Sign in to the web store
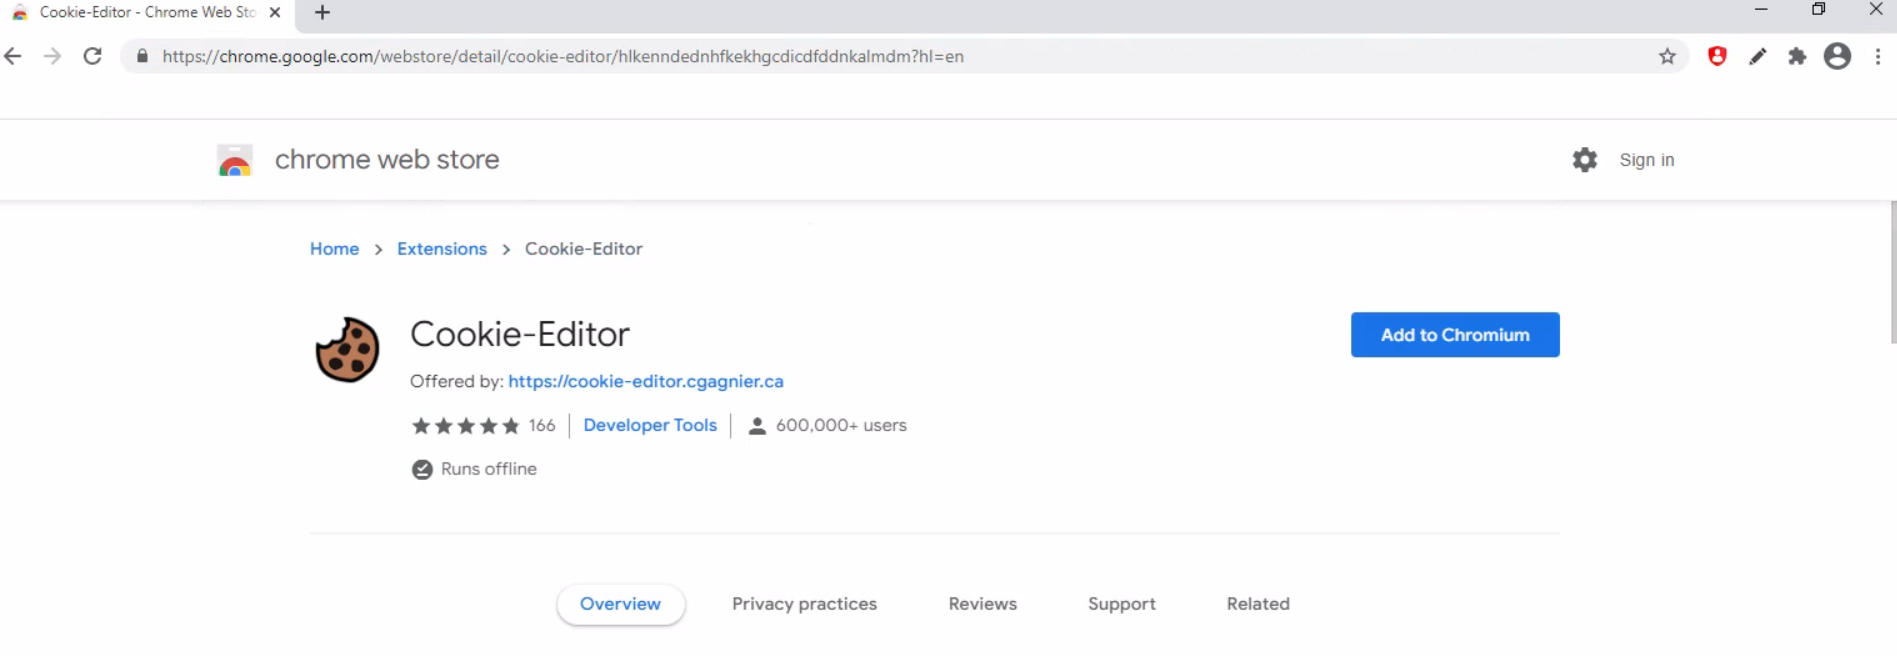Image resolution: width=1897 pixels, height=656 pixels. 1646,160
